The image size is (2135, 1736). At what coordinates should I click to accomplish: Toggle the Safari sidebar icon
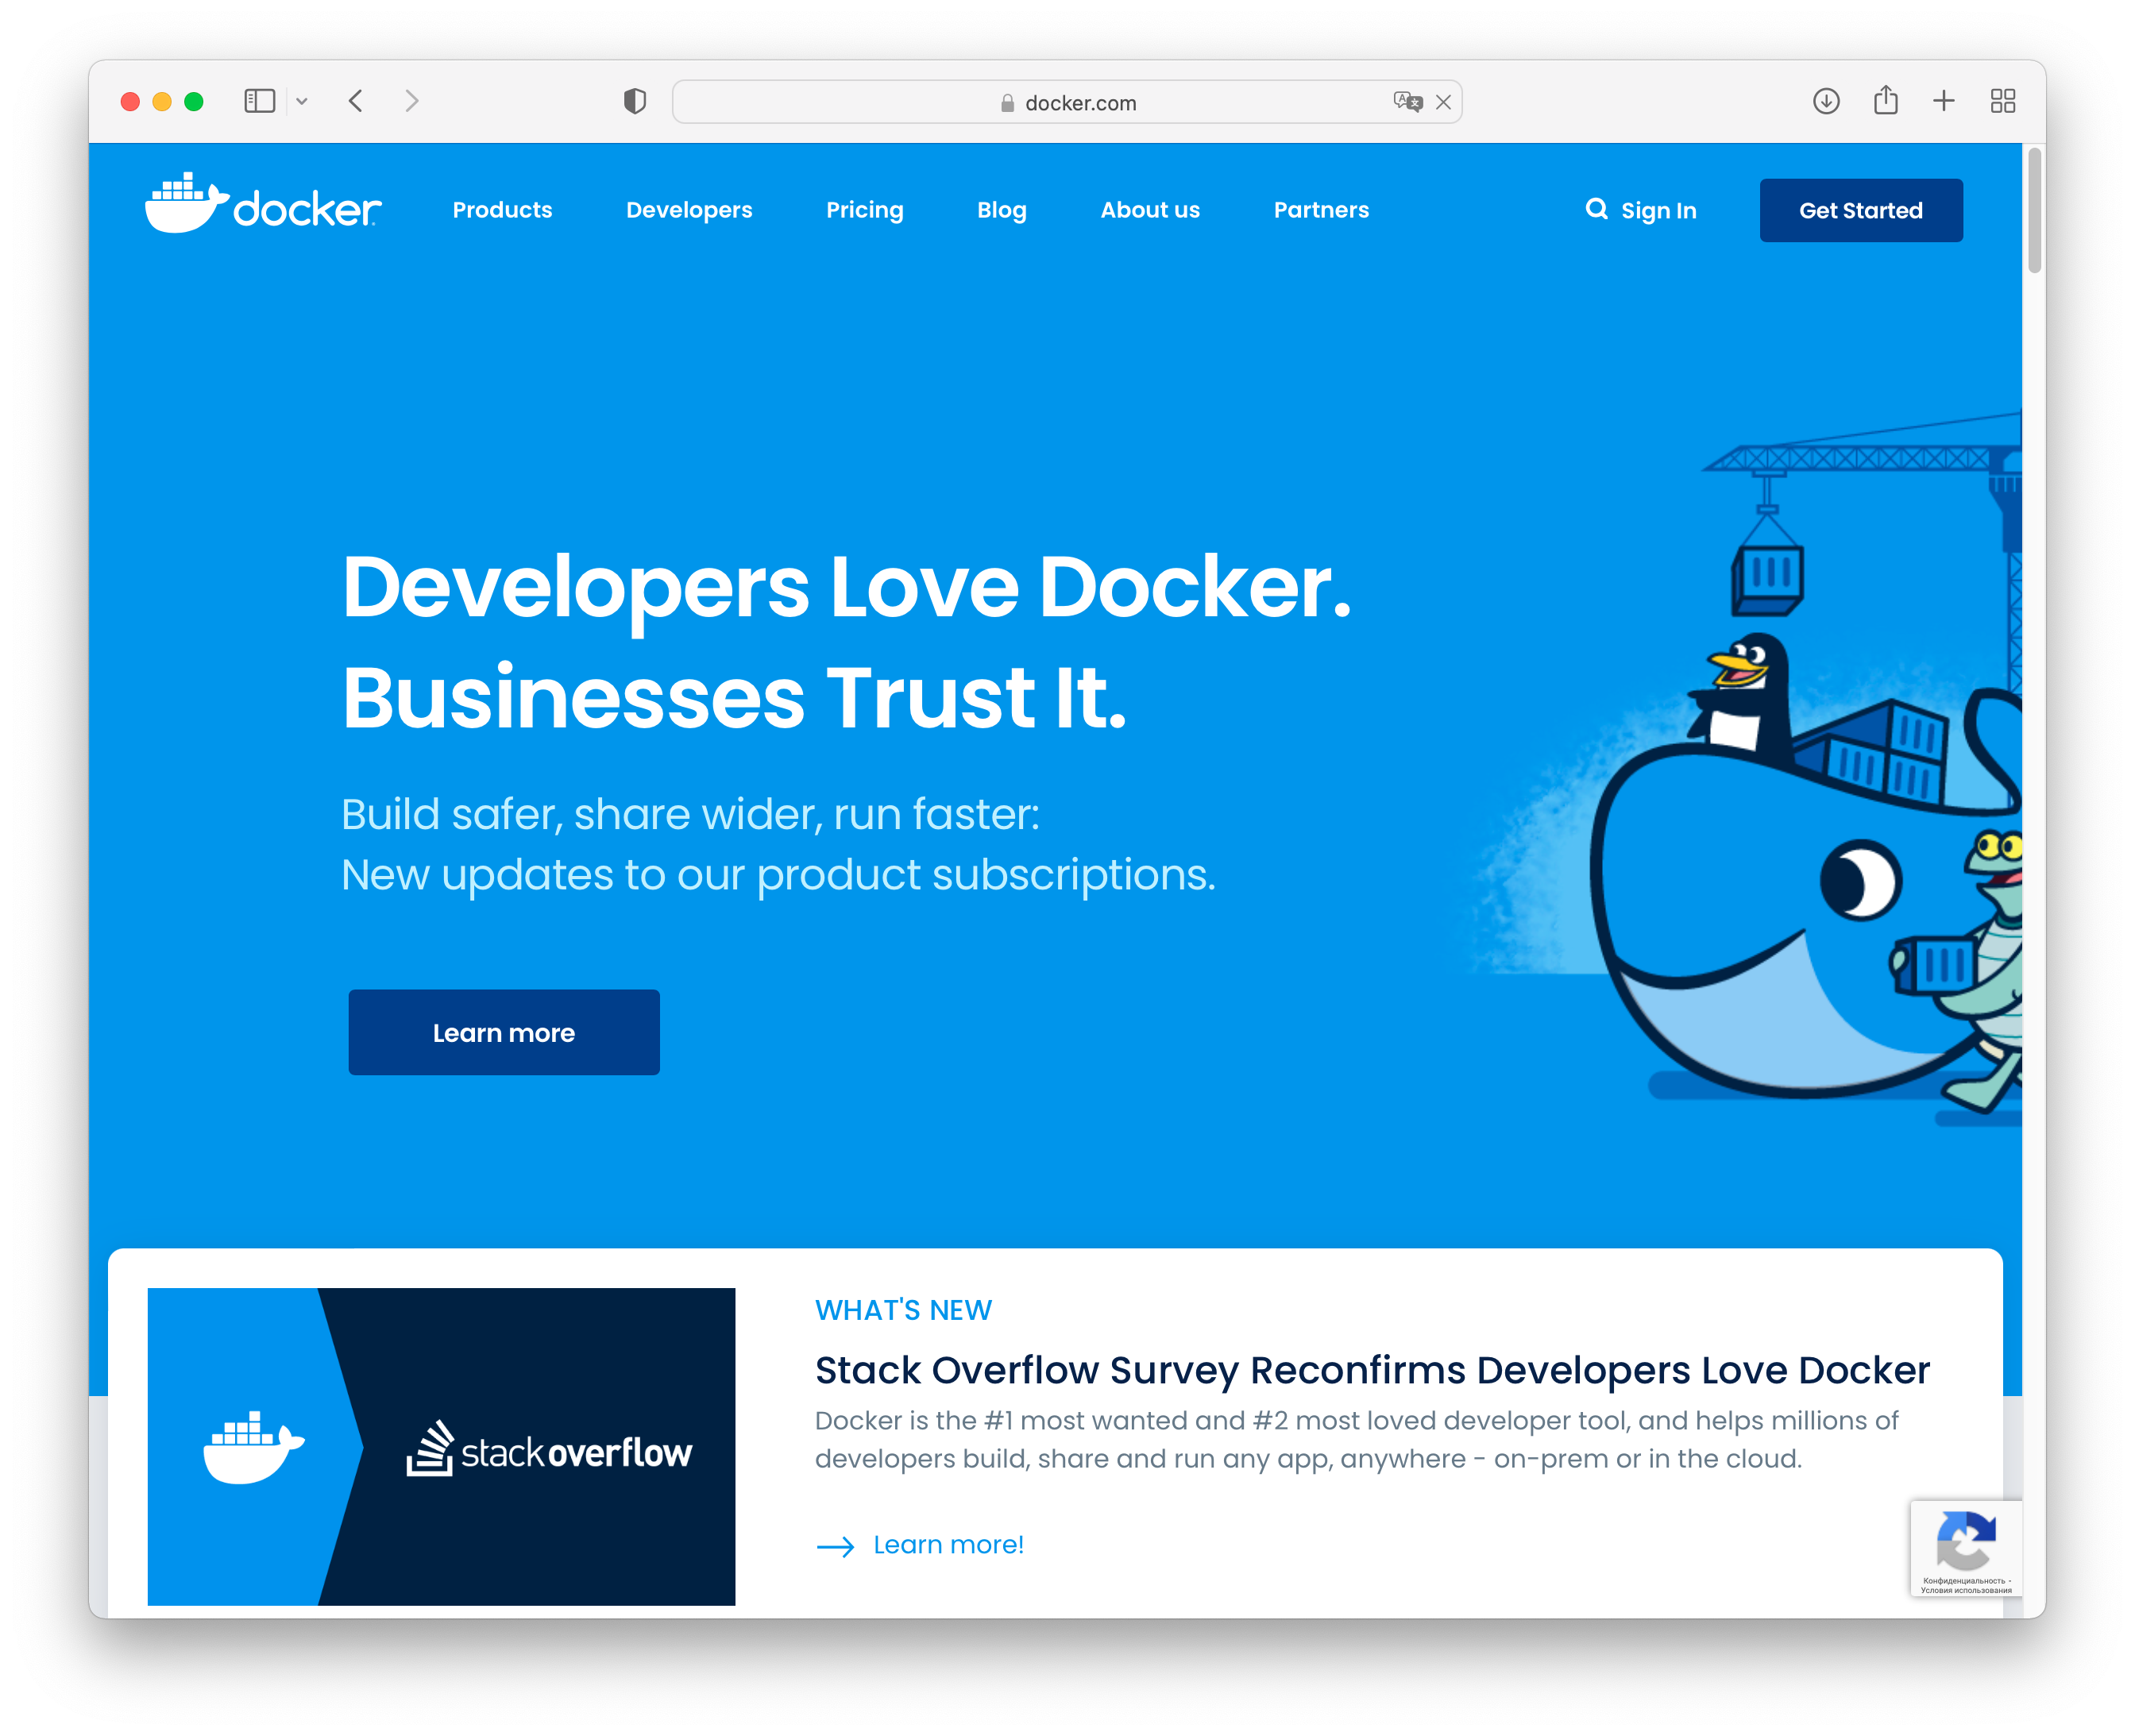259,100
